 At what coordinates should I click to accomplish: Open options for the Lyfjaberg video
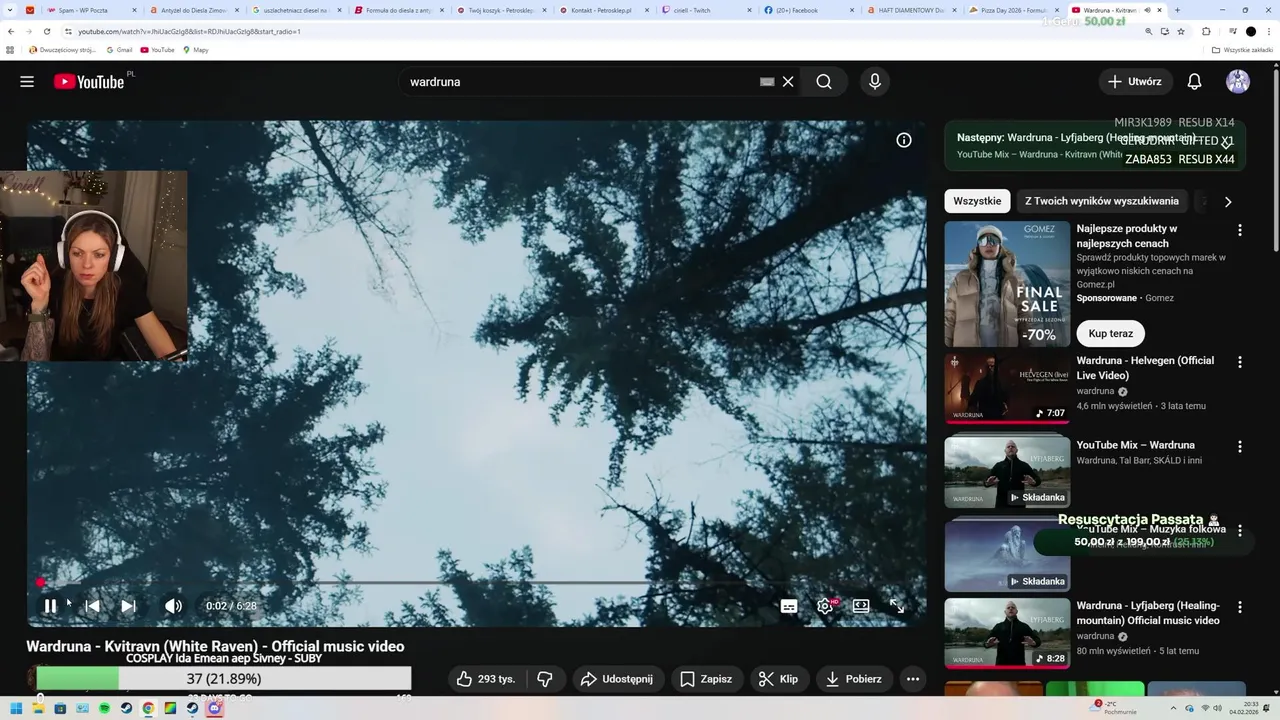[x=1240, y=607]
